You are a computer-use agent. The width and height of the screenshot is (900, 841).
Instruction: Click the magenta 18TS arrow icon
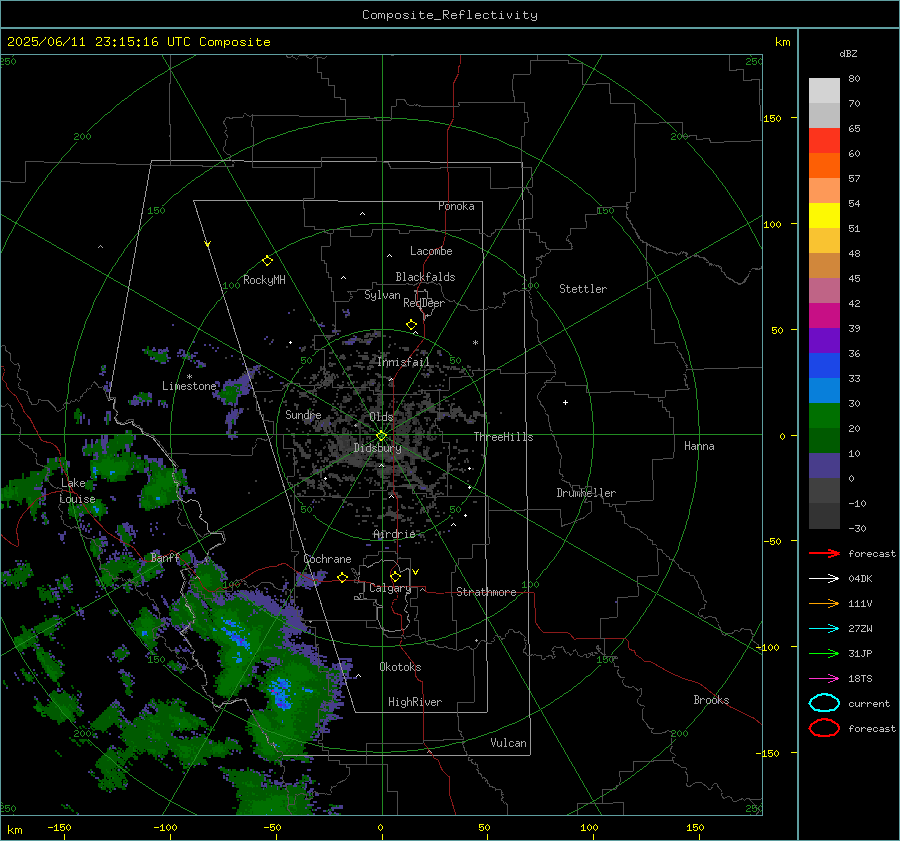click(x=824, y=679)
